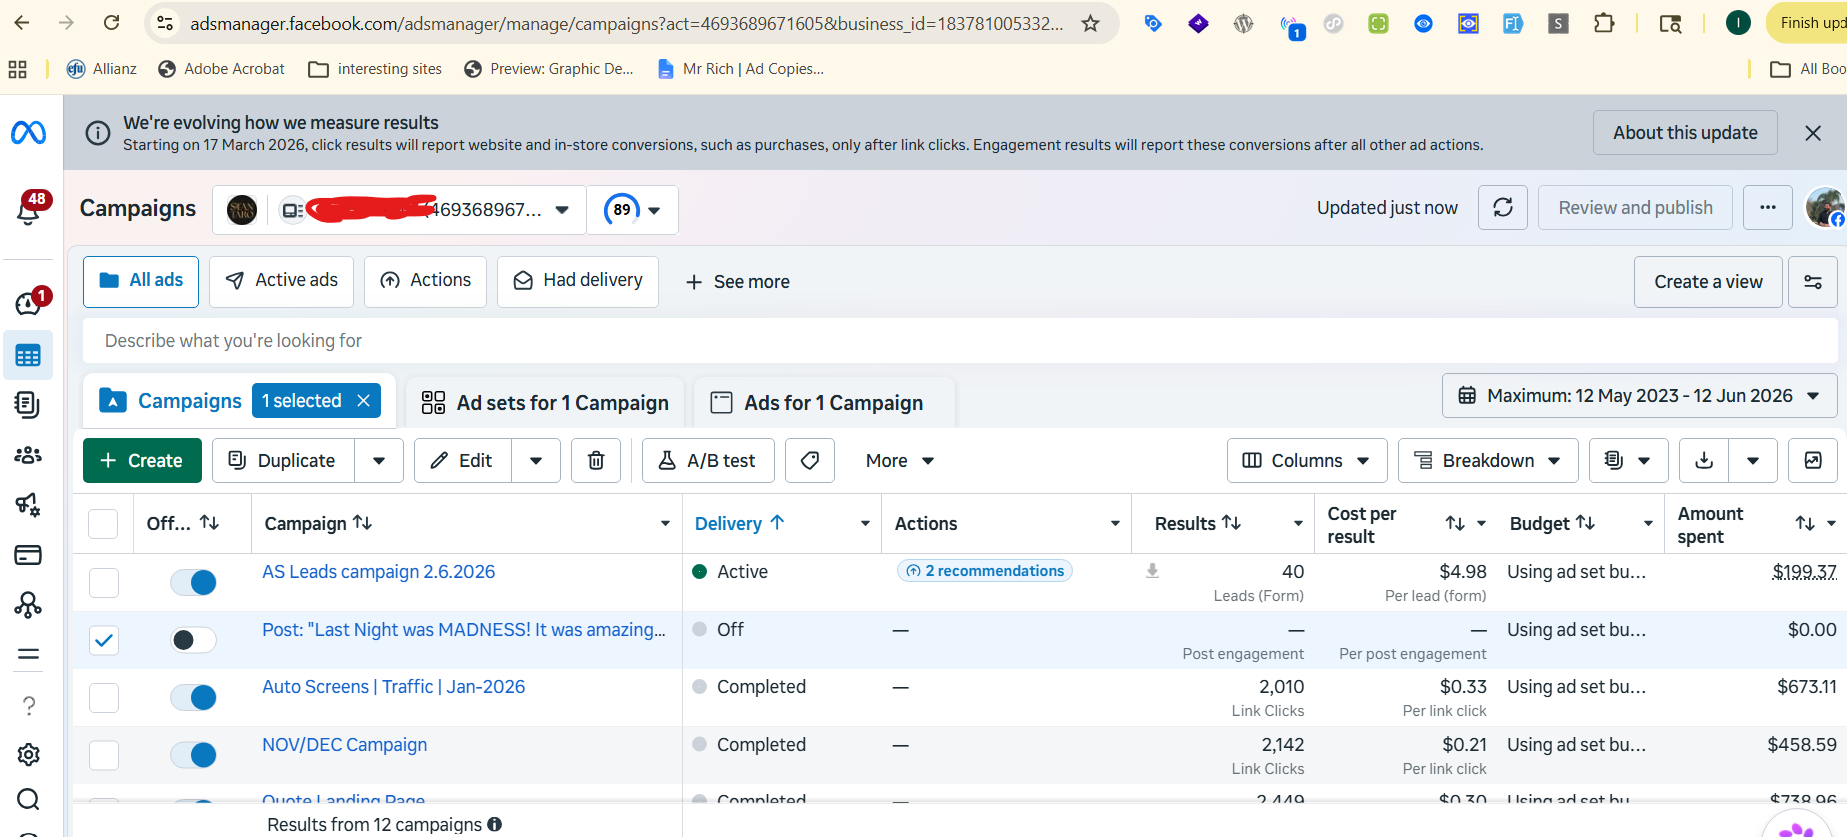Uncheck the selected Post campaign checkbox
The image size is (1847, 837).
(104, 640)
